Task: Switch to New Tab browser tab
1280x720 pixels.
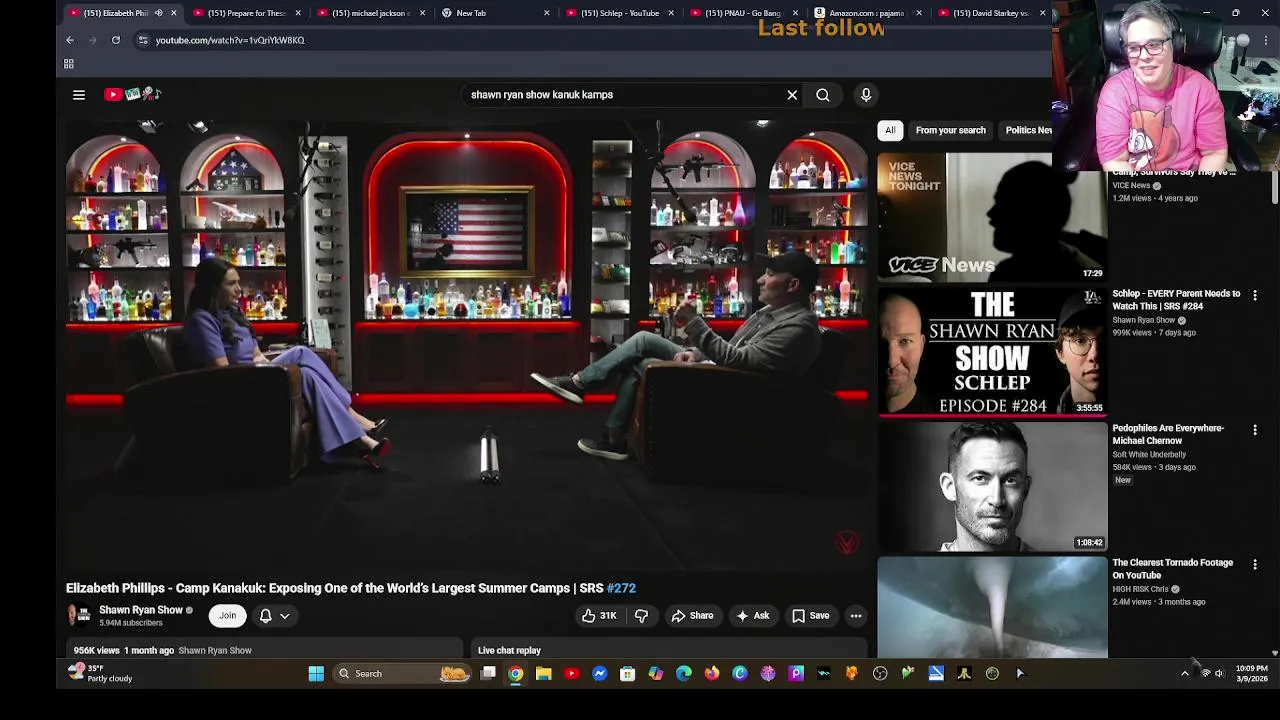Action: (x=494, y=13)
